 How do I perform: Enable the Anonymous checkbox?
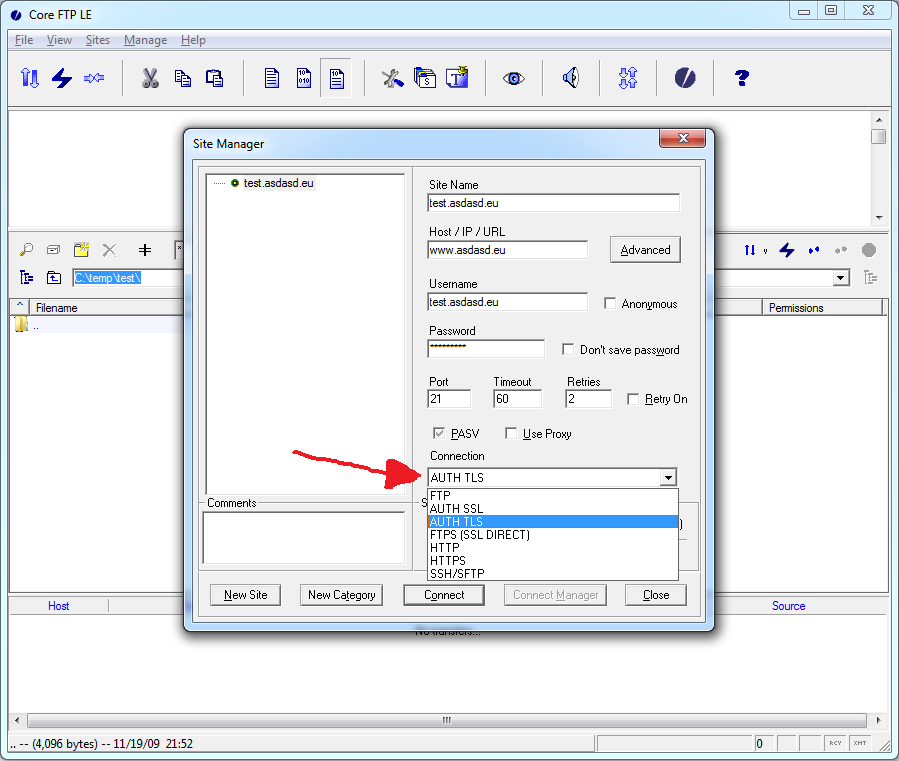point(610,303)
